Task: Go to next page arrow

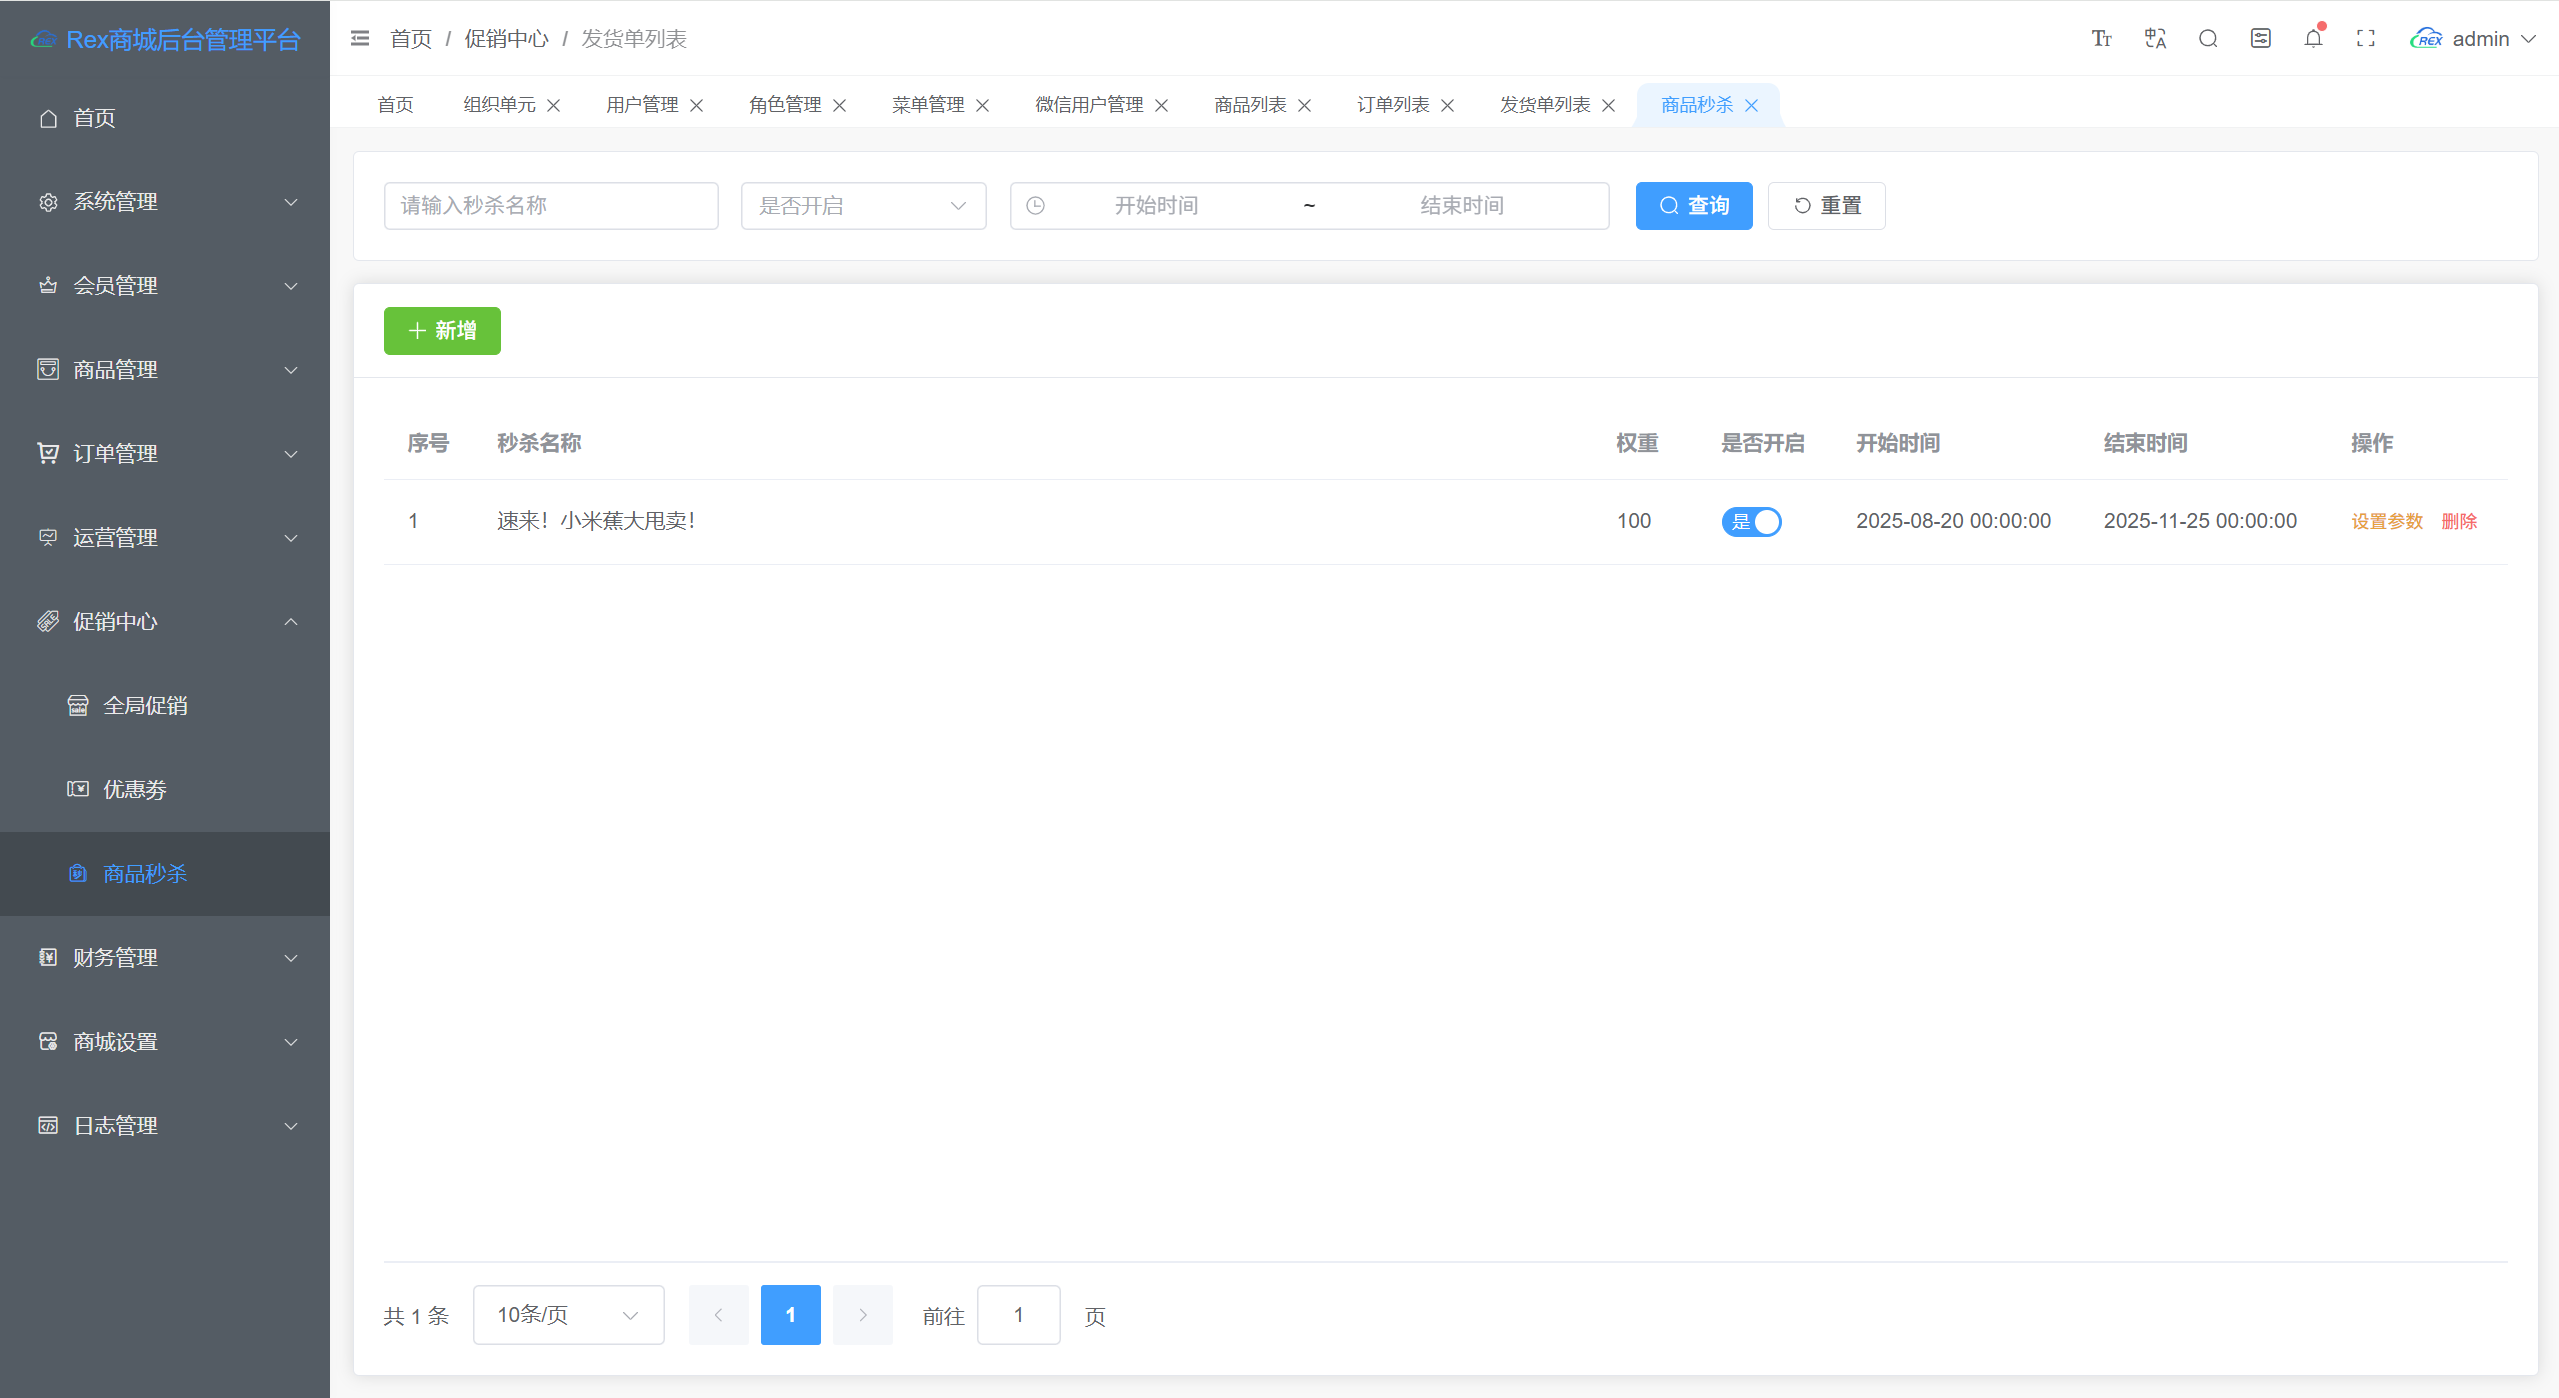Action: [x=862, y=1314]
